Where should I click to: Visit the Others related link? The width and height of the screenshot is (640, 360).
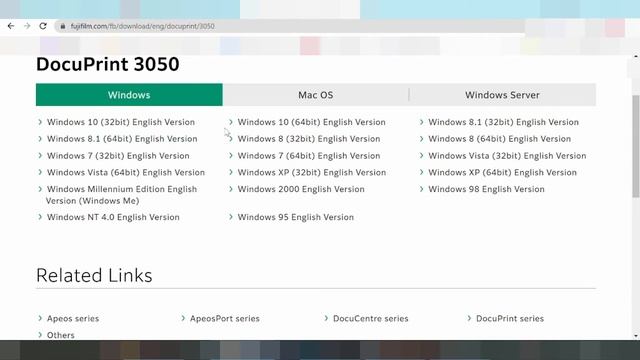[x=60, y=335]
